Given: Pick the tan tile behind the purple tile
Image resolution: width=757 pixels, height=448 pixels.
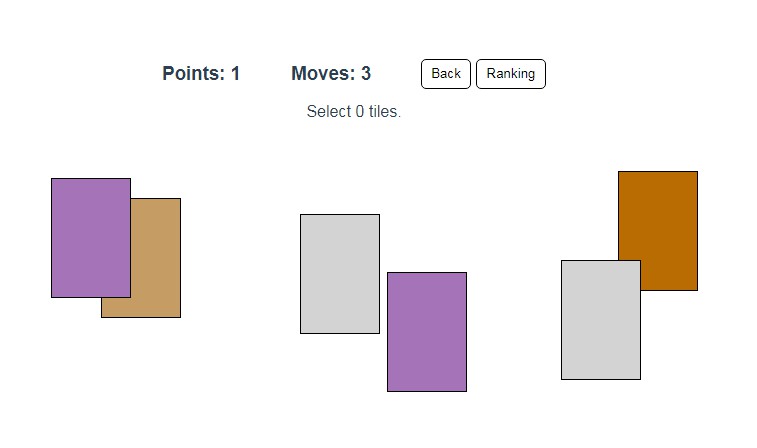Looking at the screenshot, I should (x=156, y=260).
